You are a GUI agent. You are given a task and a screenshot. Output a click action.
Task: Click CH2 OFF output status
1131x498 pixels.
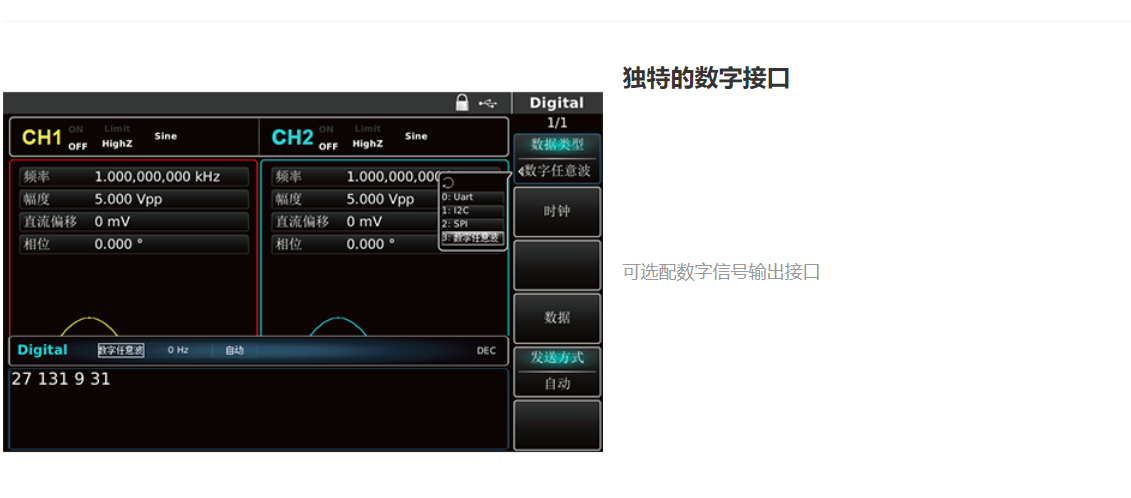click(x=328, y=146)
